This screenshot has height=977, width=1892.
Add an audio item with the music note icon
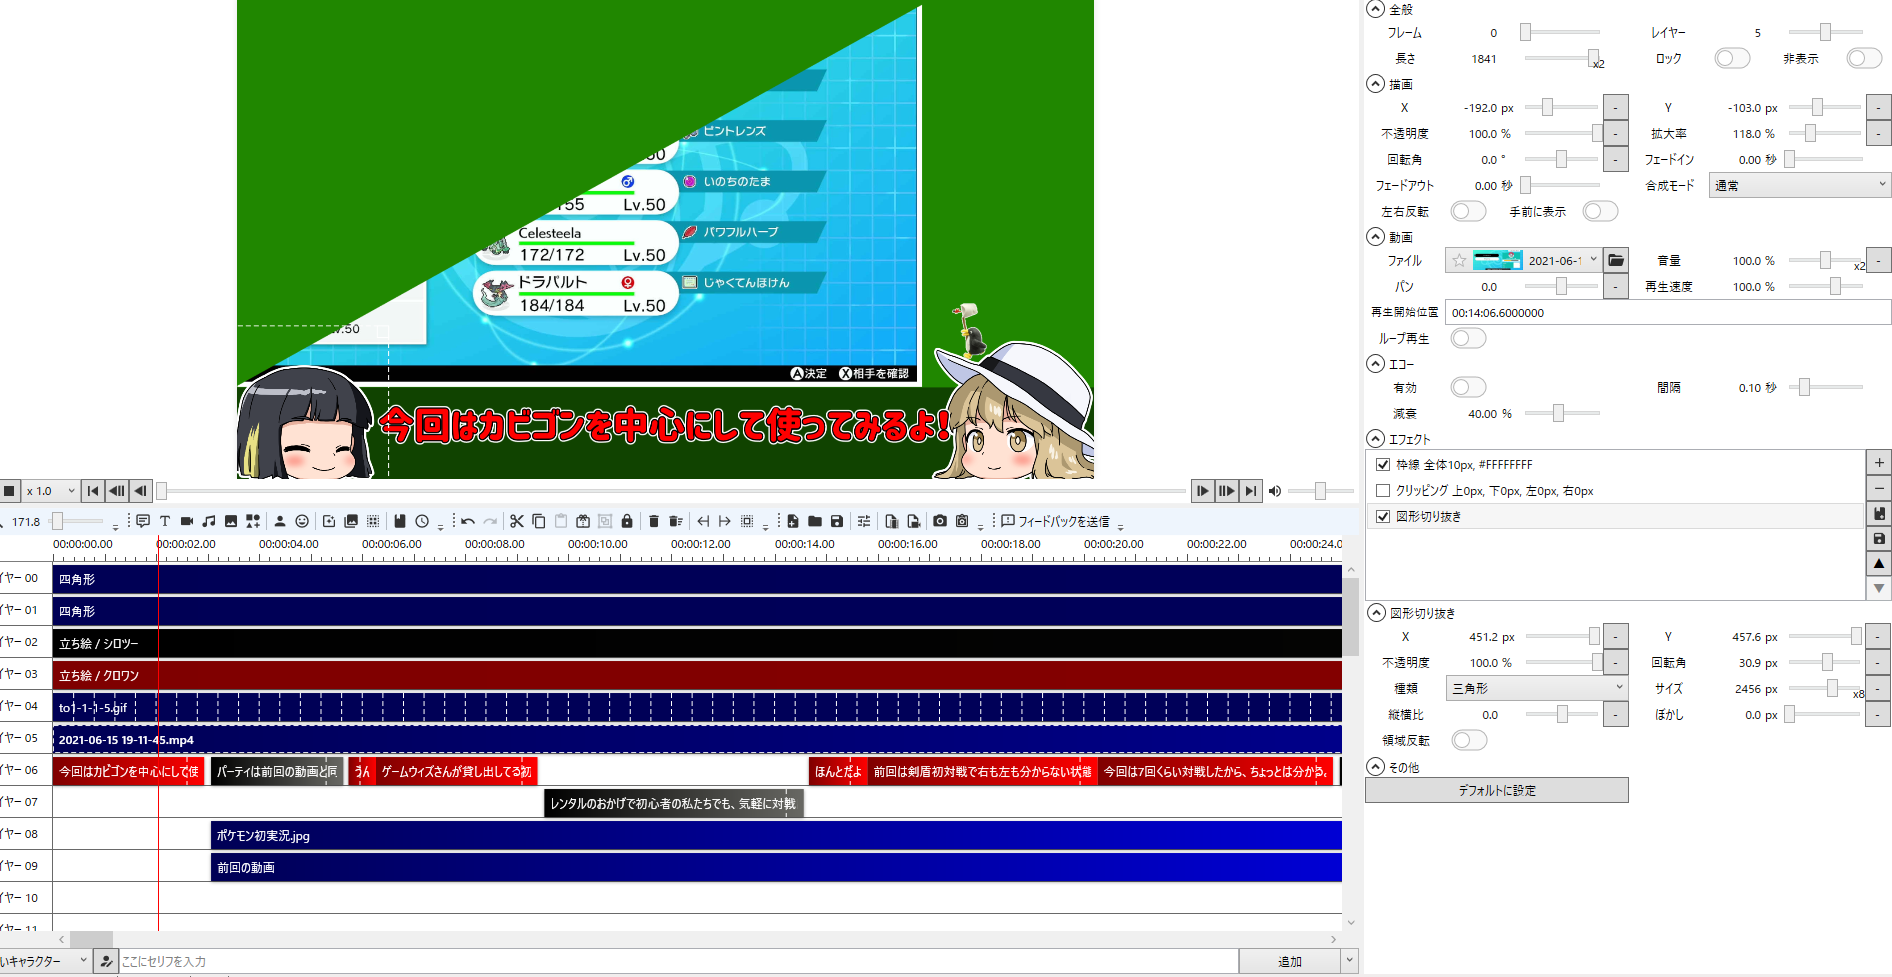pyautogui.click(x=209, y=521)
